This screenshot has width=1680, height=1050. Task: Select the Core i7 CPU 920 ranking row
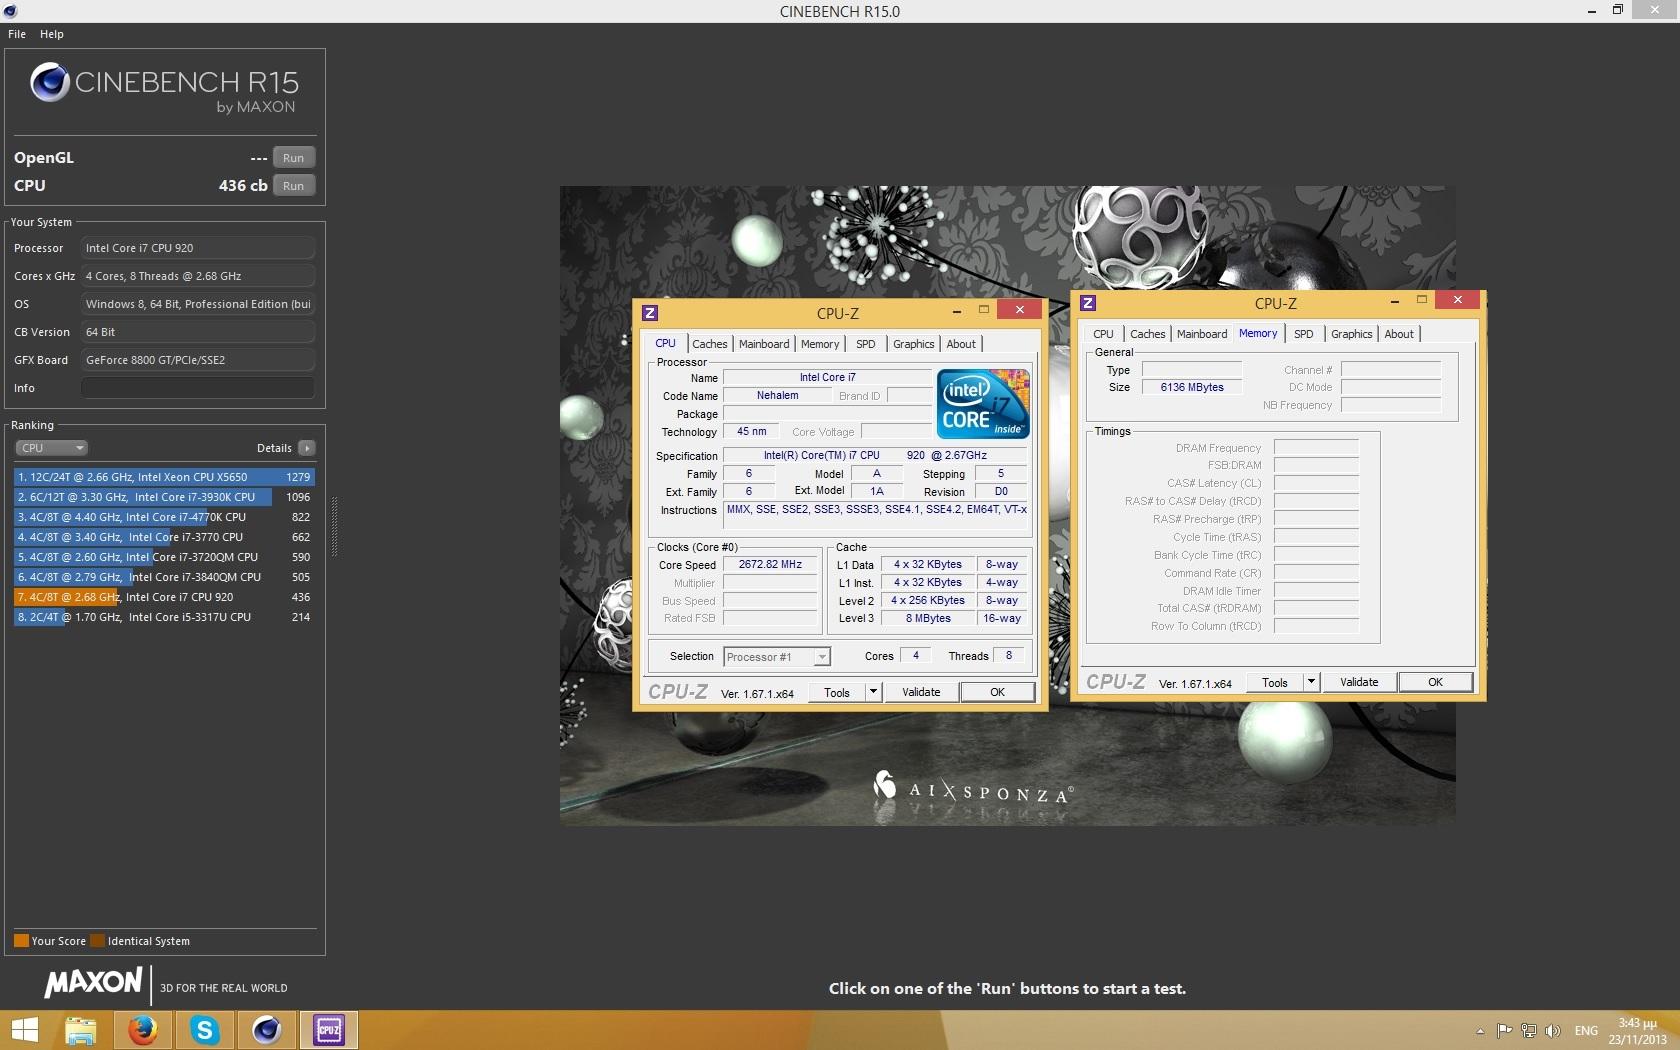164,597
